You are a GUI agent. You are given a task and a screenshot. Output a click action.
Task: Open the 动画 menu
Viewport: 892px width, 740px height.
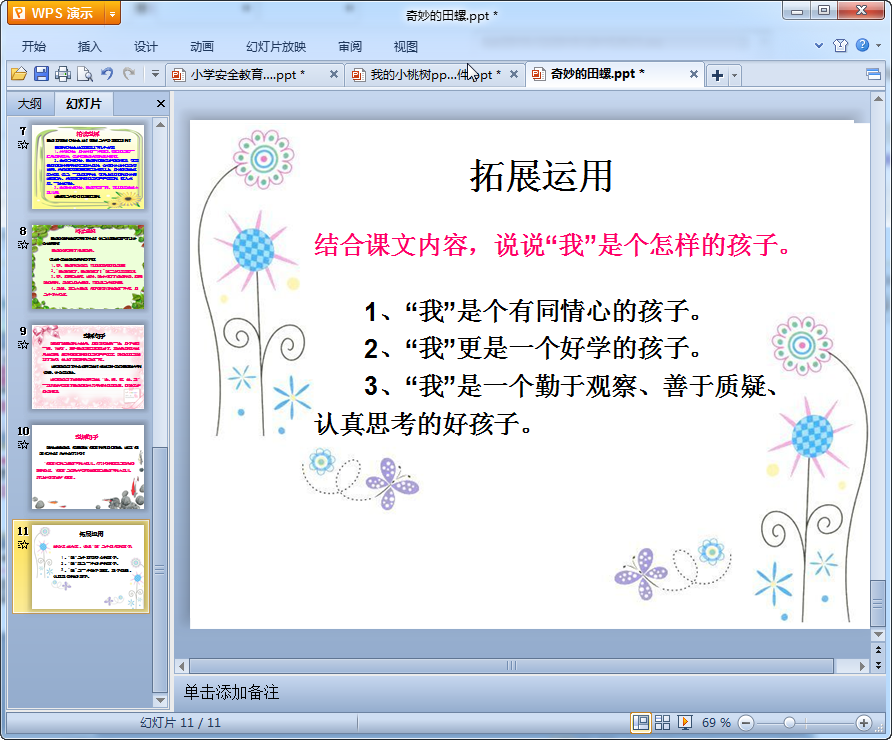coord(202,47)
